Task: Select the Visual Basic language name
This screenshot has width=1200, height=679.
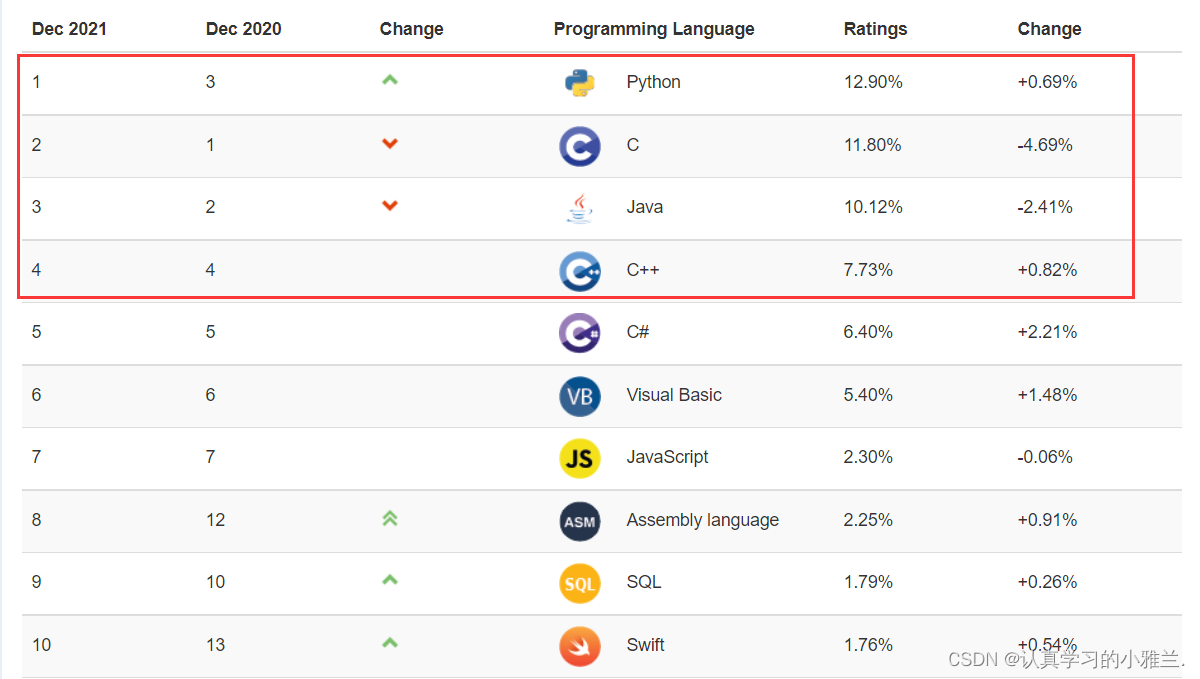Action: (674, 395)
